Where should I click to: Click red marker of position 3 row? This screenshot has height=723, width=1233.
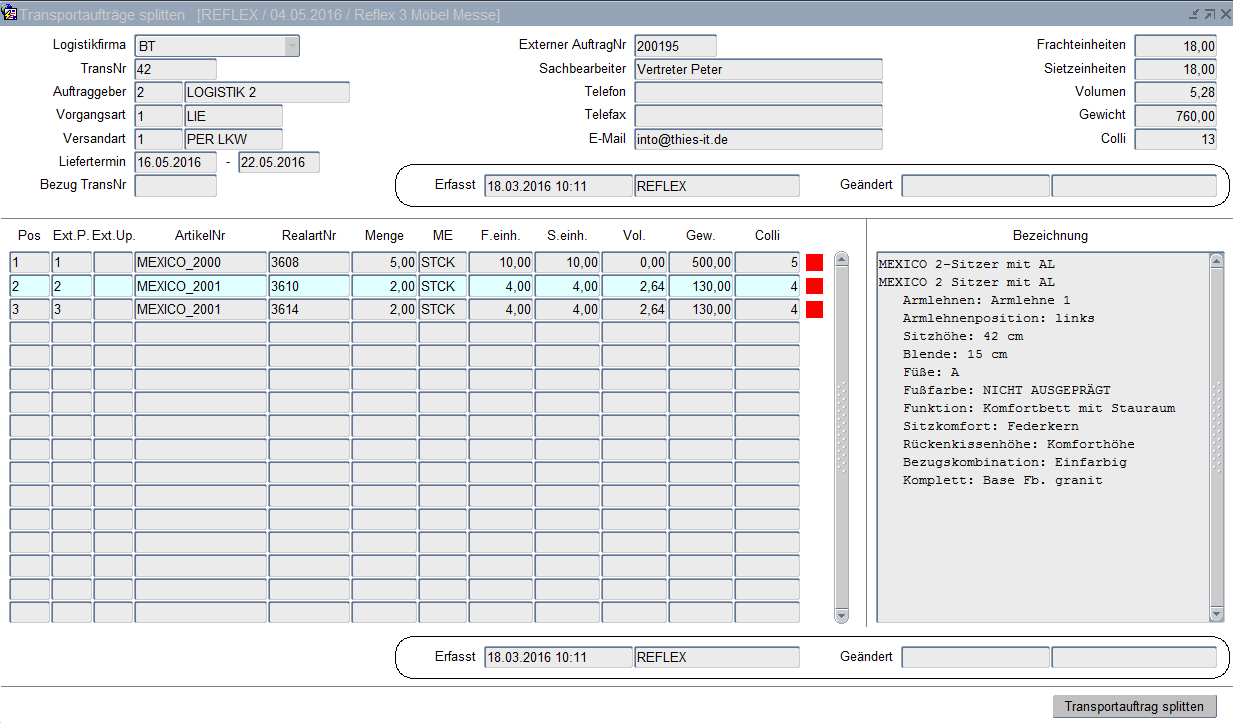[814, 309]
